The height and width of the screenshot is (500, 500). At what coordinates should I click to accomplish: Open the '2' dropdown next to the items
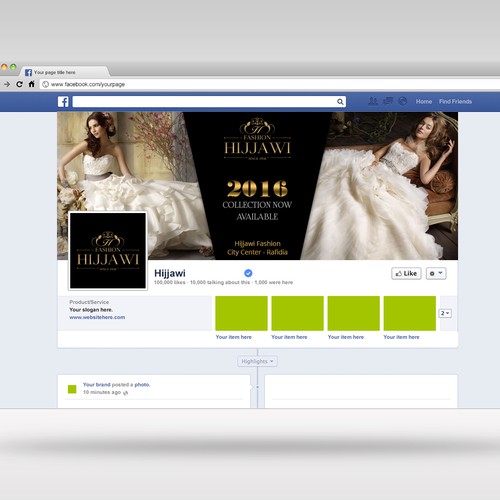click(x=445, y=313)
